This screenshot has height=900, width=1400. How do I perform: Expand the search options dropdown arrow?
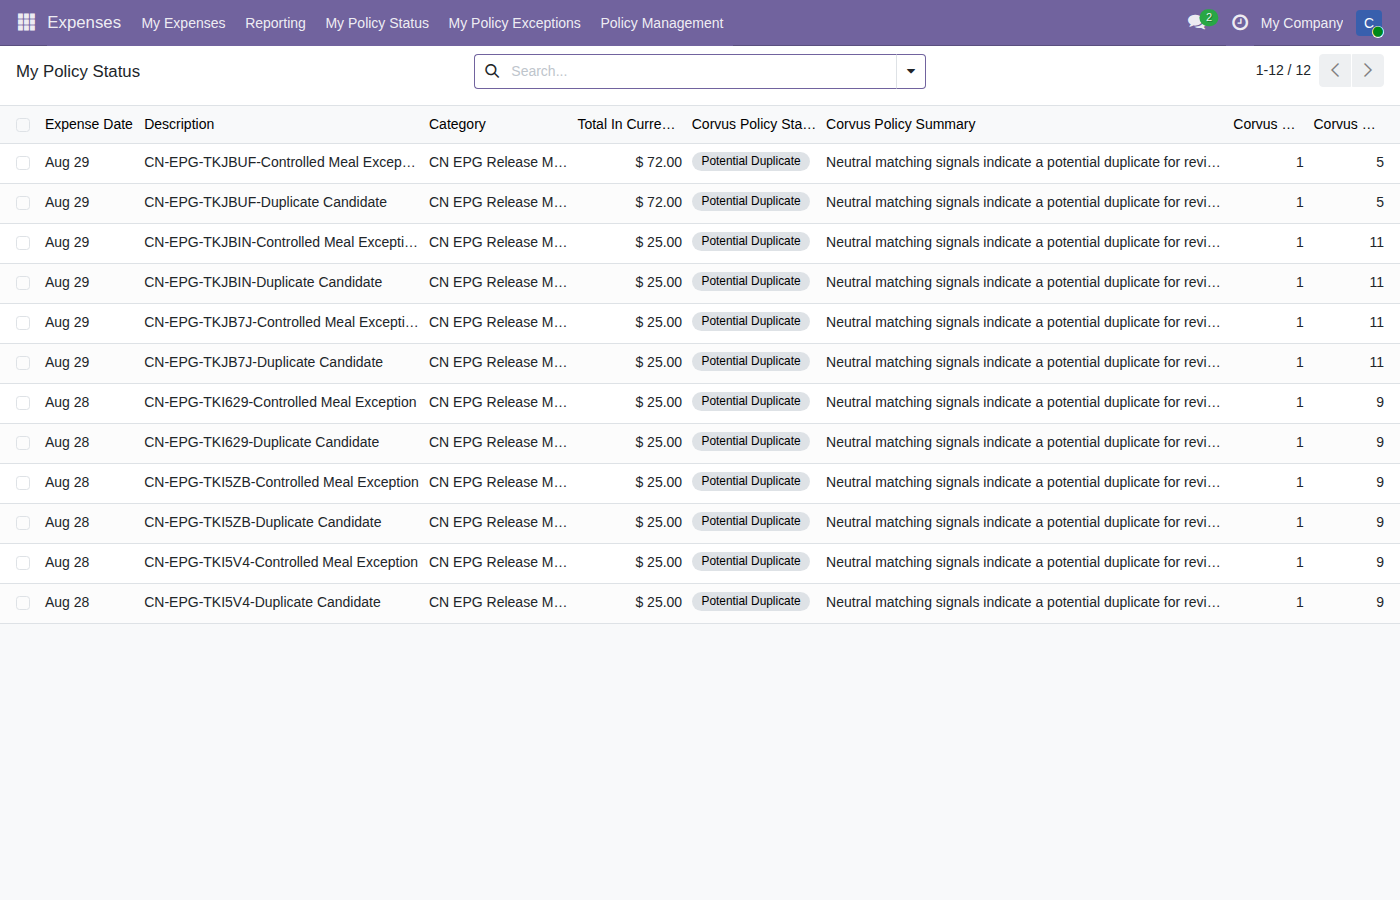point(911,71)
